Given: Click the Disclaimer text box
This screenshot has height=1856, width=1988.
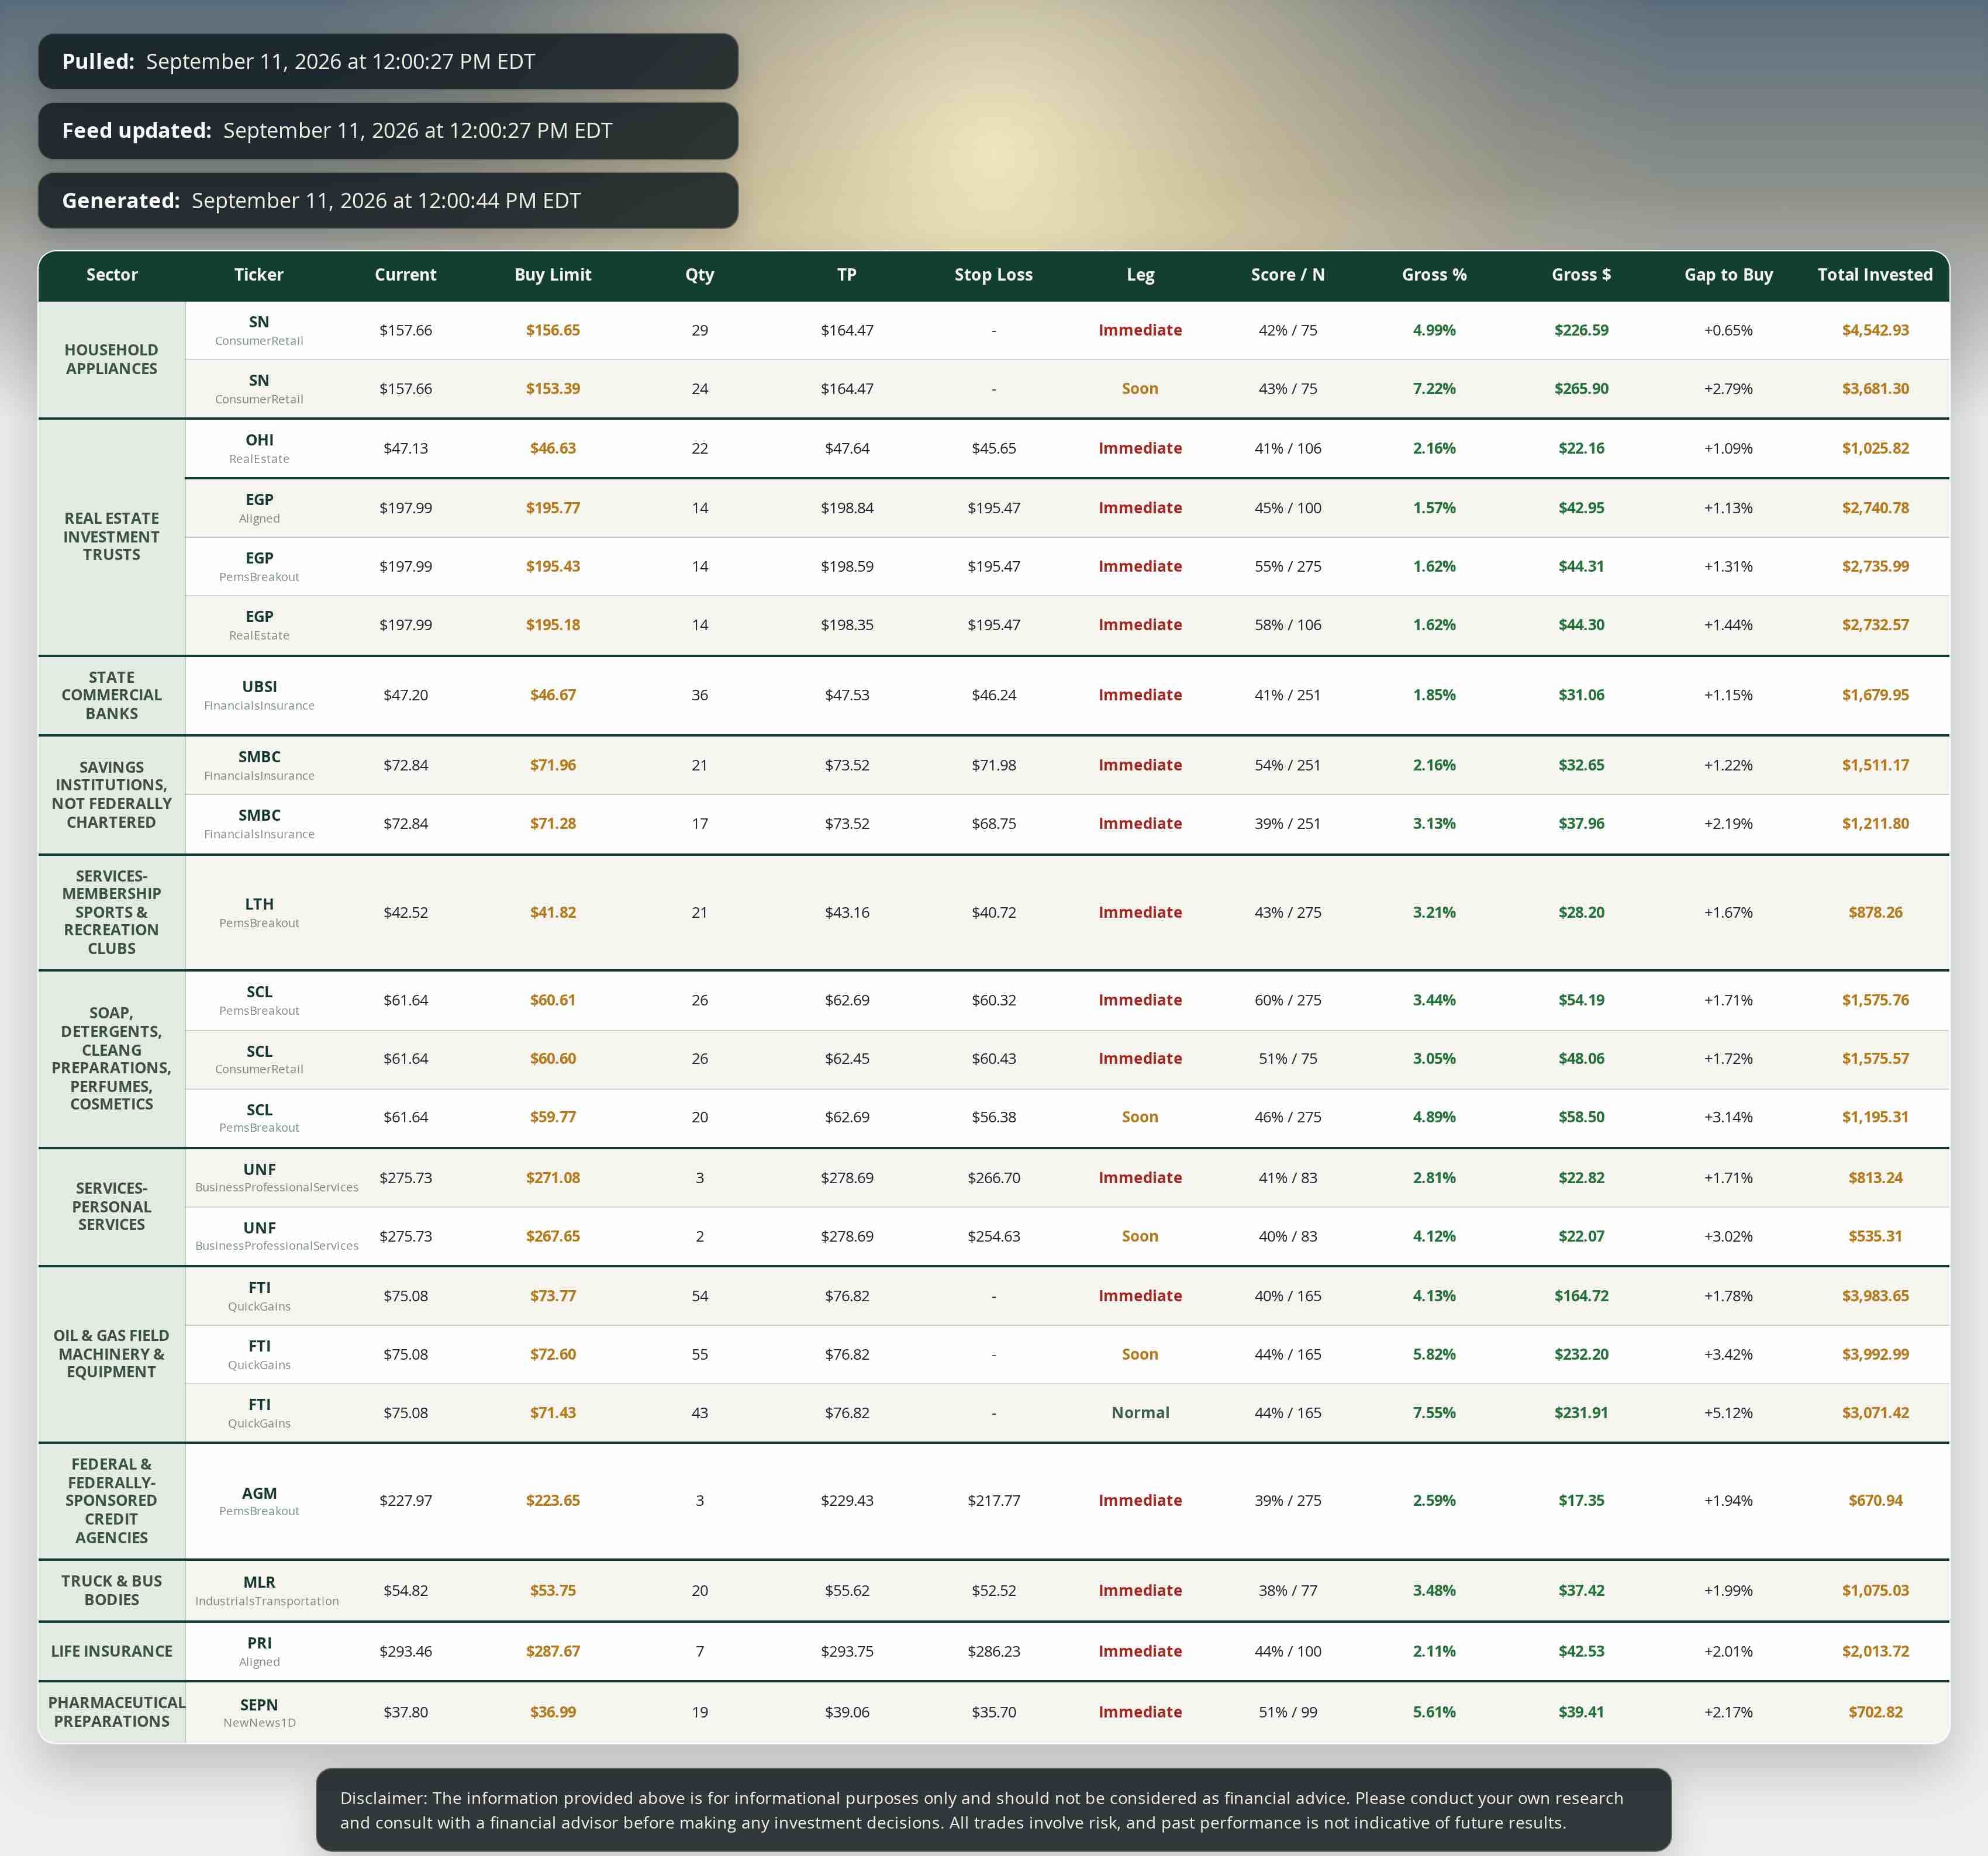Looking at the screenshot, I should [x=993, y=1810].
